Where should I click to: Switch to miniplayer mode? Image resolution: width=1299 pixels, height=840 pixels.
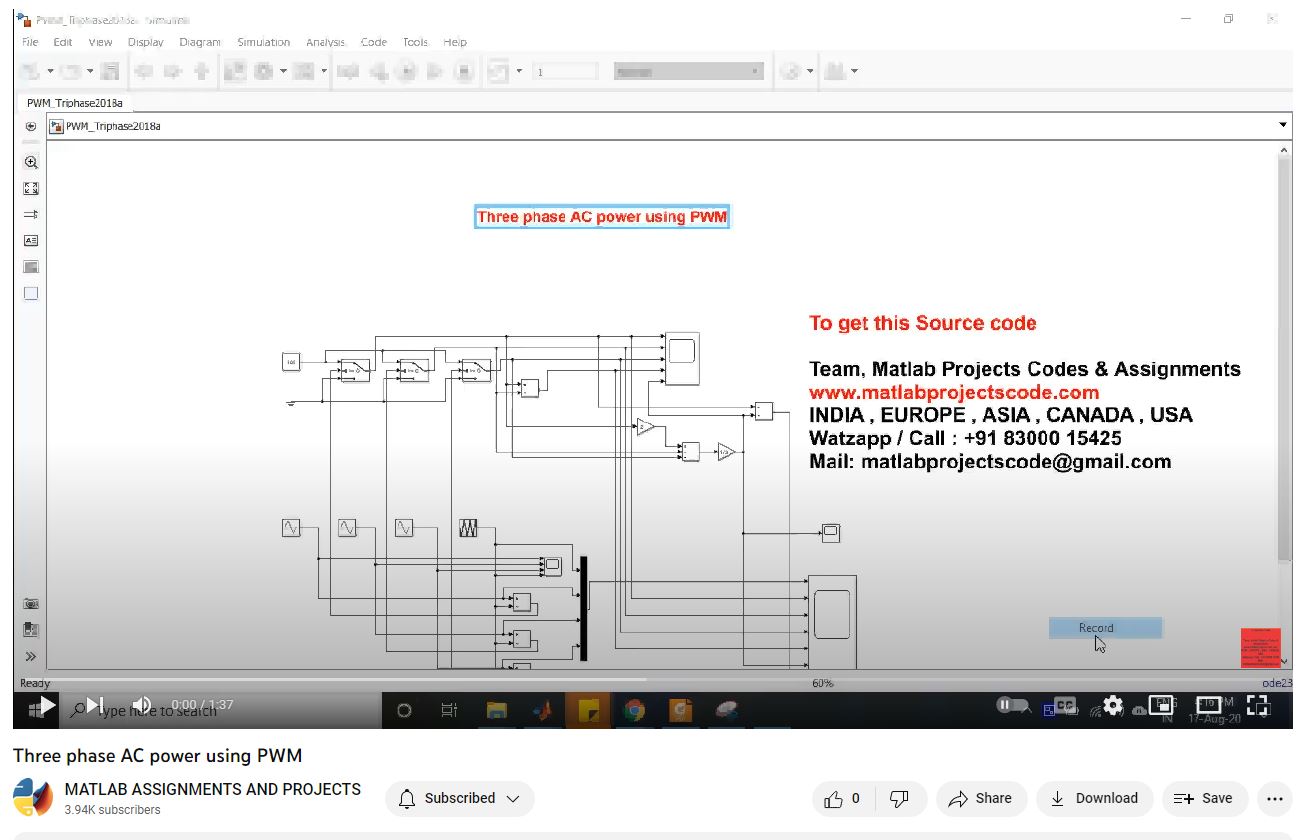click(1160, 705)
